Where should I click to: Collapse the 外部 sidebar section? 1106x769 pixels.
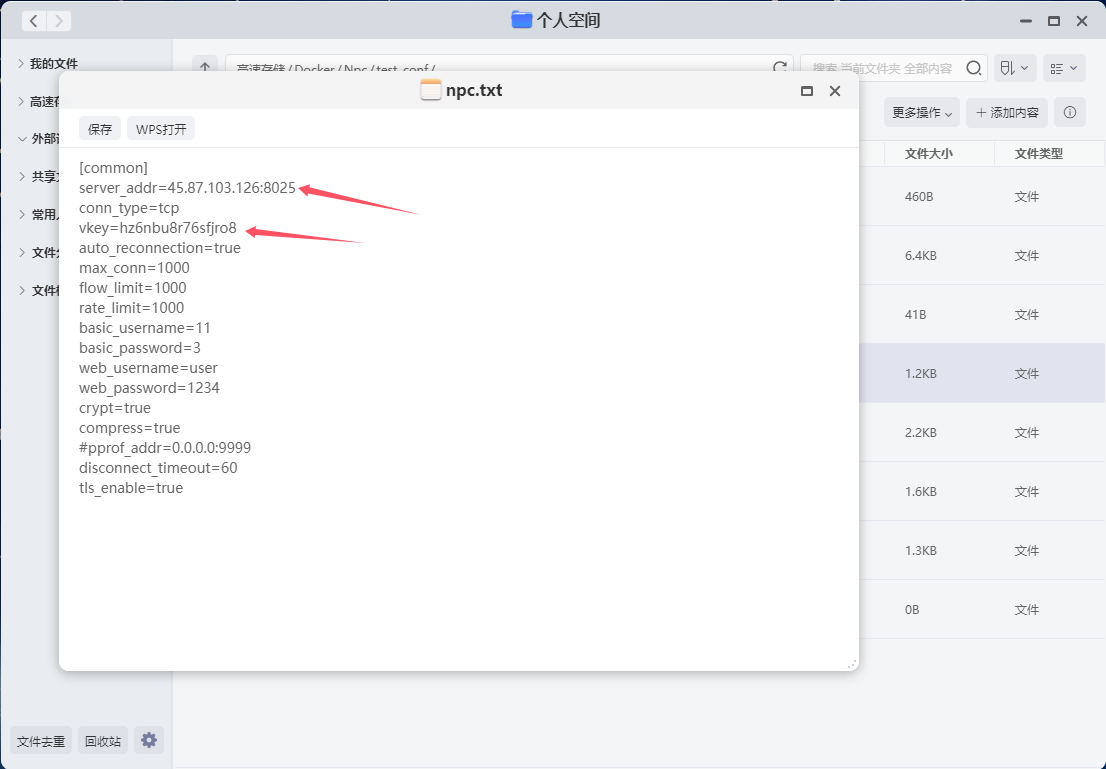tap(21, 139)
